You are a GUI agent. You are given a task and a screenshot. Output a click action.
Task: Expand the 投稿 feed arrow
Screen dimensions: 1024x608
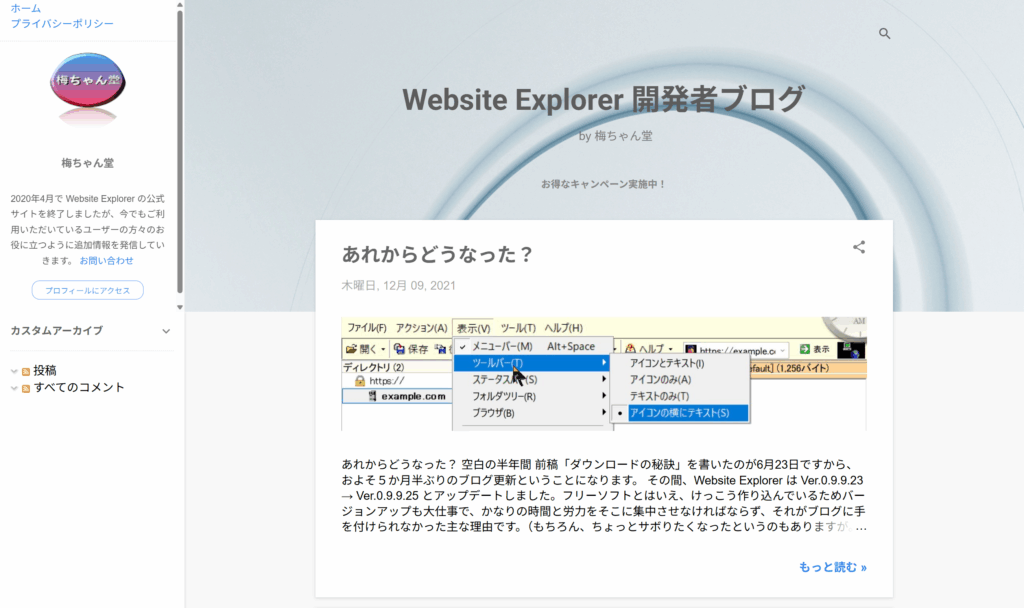(x=14, y=371)
